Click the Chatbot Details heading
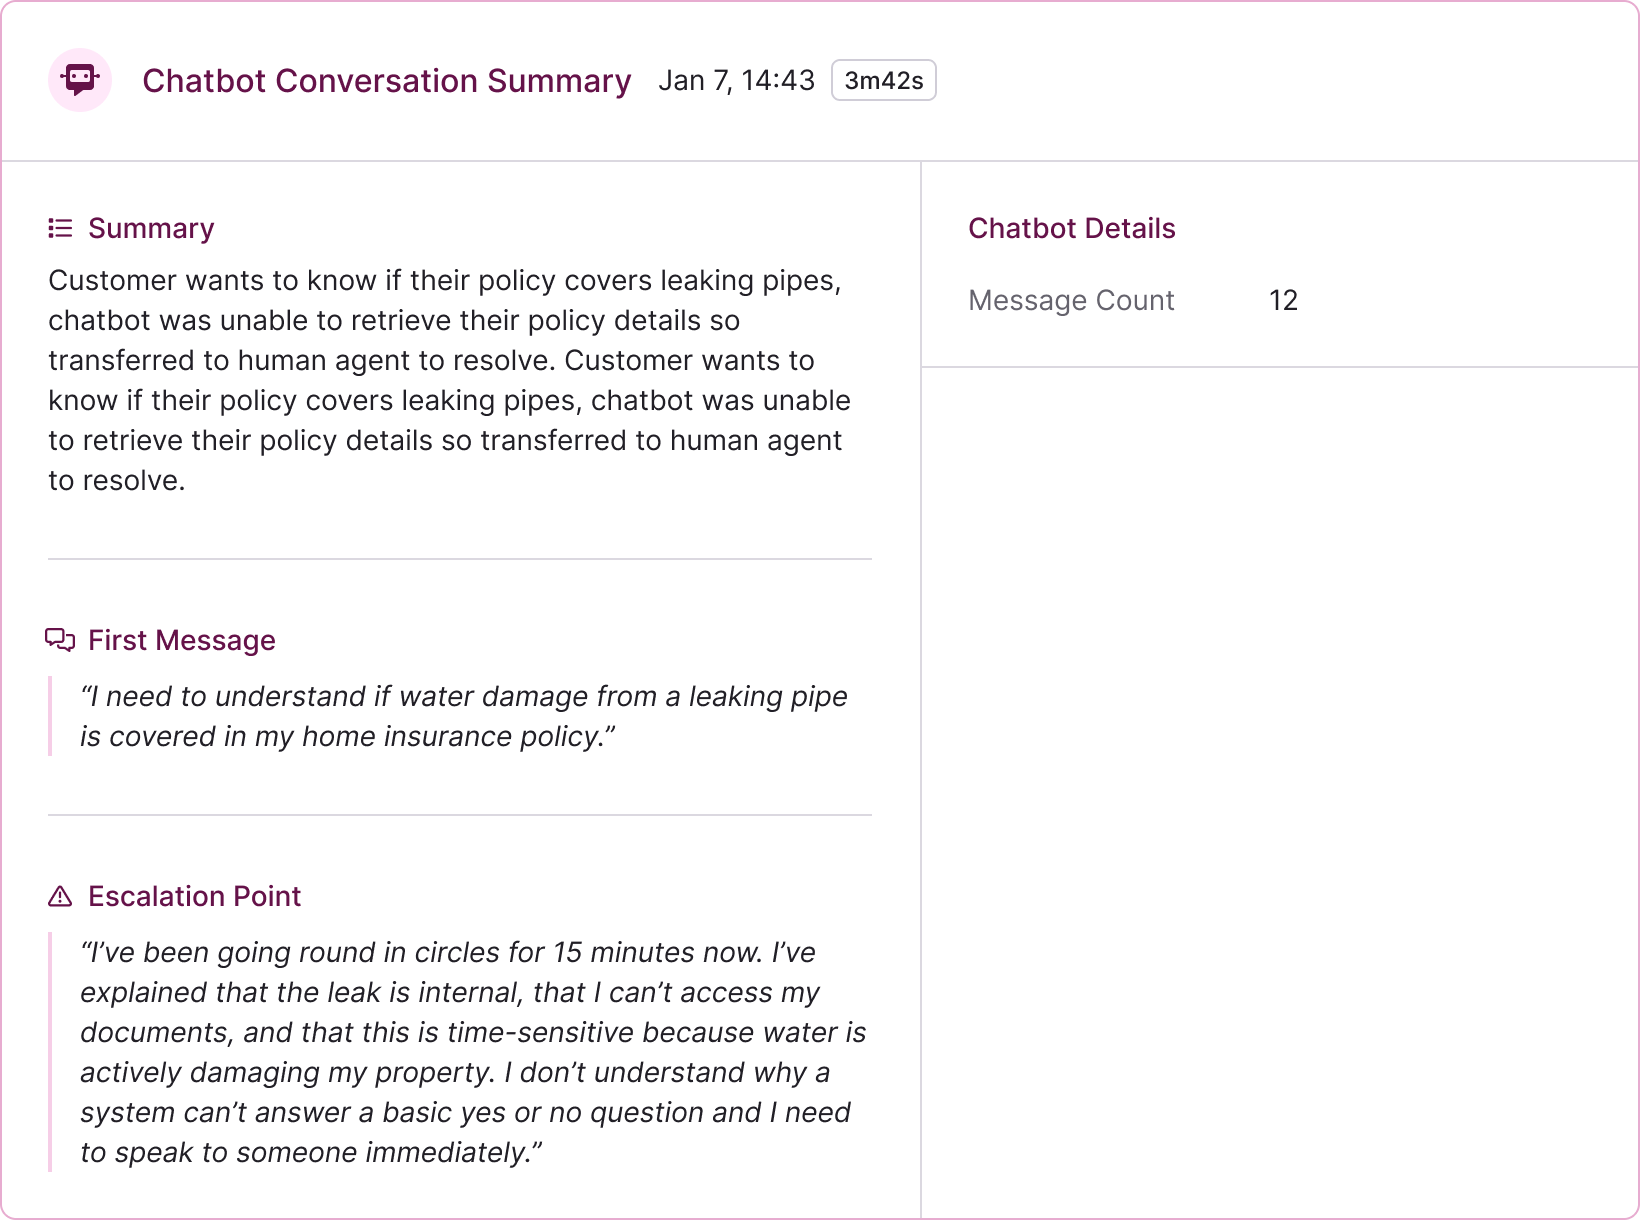 1071,229
